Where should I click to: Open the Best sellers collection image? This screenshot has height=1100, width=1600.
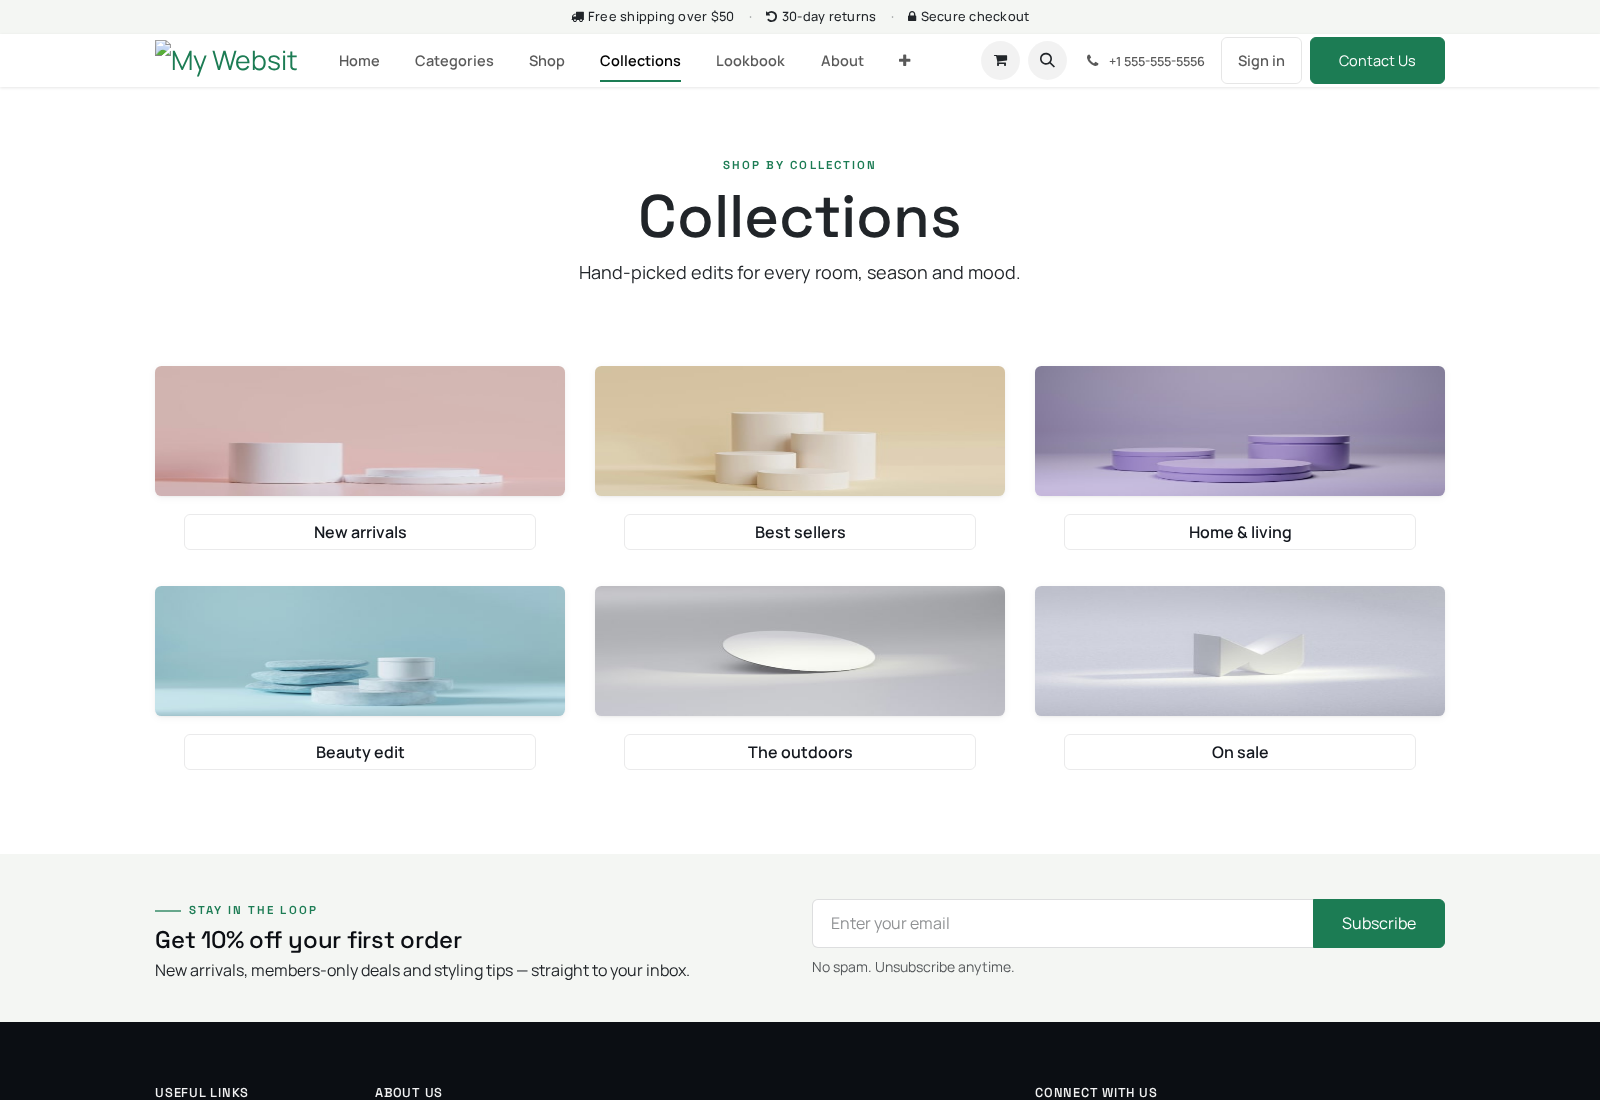coord(800,431)
